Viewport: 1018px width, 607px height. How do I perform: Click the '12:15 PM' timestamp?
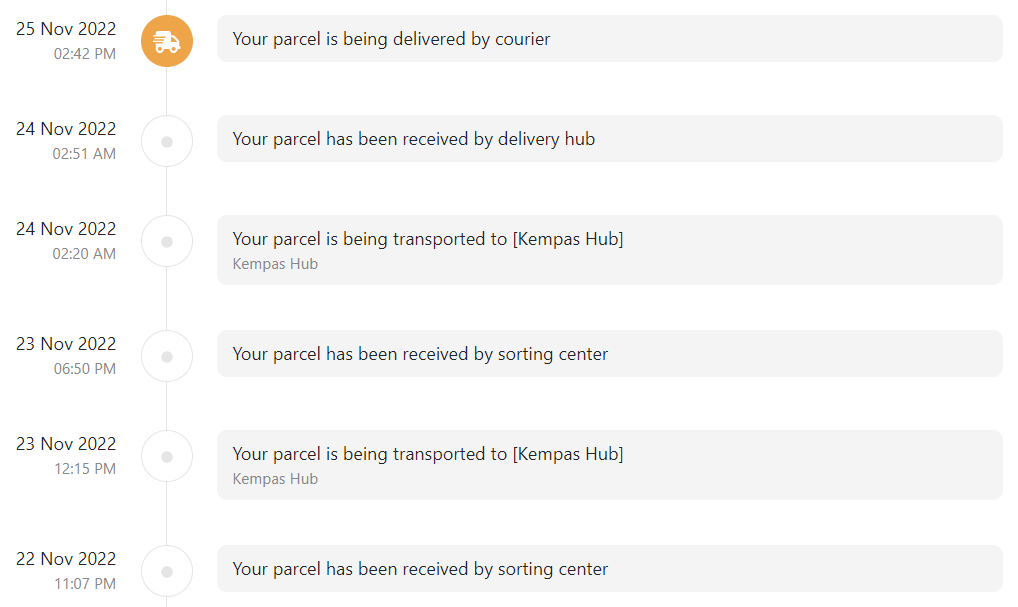click(85, 469)
